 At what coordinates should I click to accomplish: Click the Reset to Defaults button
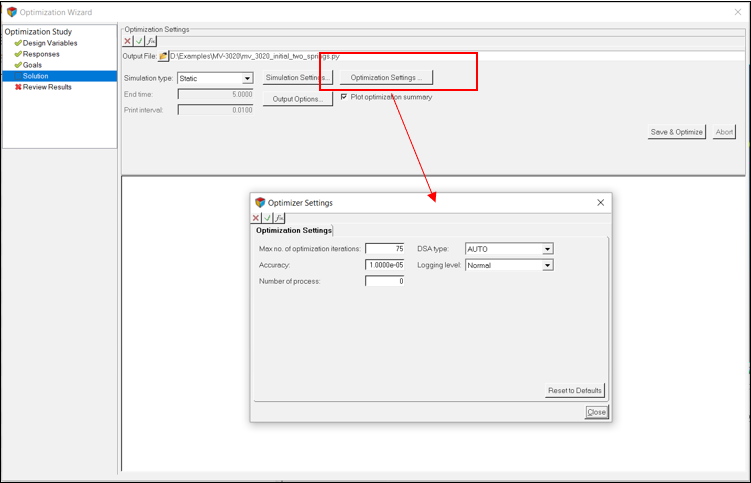point(575,391)
